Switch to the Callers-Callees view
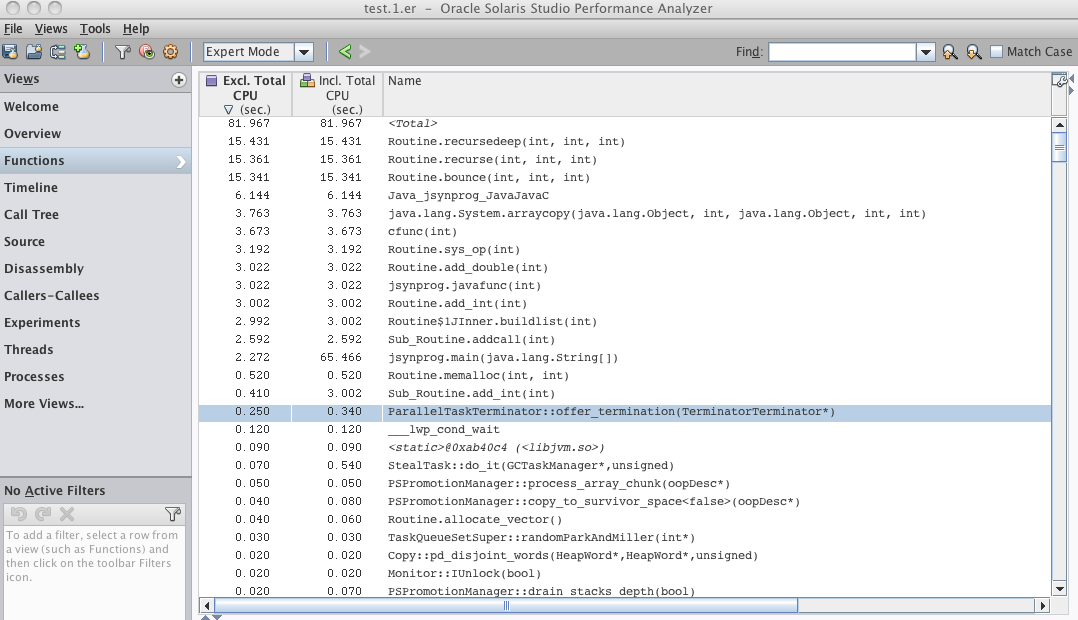1078x620 pixels. pyautogui.click(x=51, y=295)
